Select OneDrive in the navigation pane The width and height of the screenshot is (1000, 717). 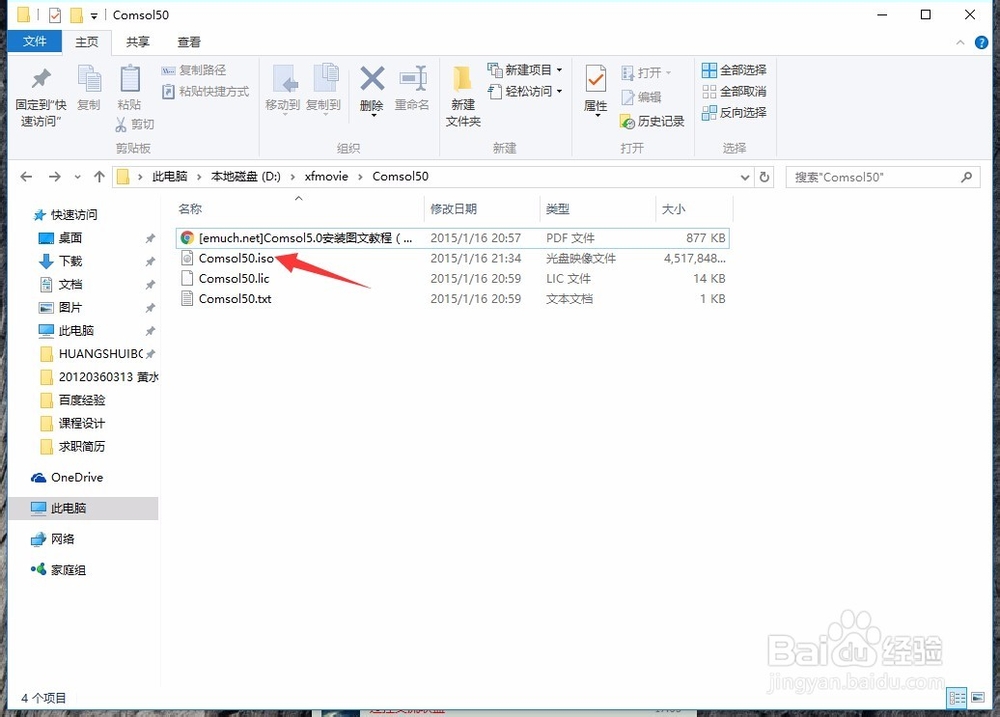point(77,477)
